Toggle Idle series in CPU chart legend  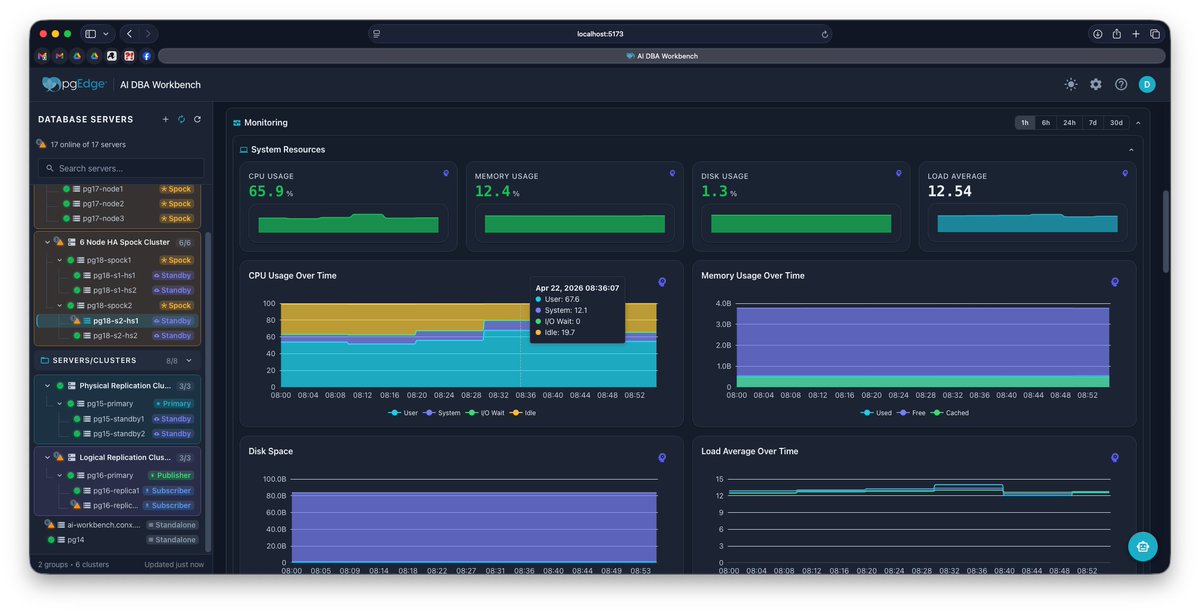pos(523,413)
